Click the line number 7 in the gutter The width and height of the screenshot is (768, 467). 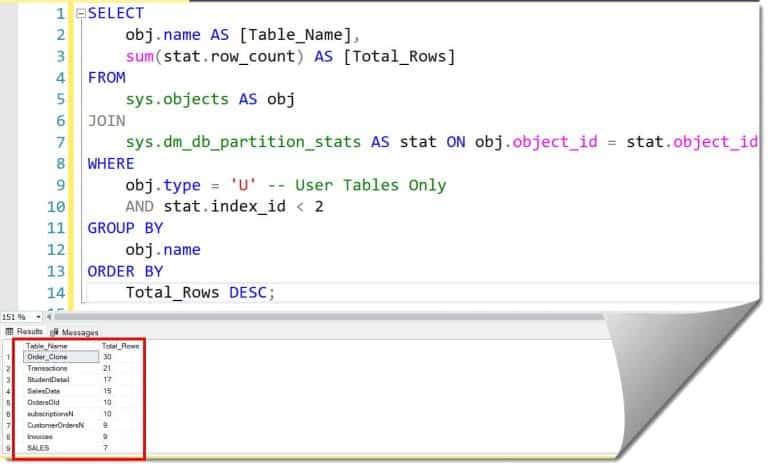(60, 142)
